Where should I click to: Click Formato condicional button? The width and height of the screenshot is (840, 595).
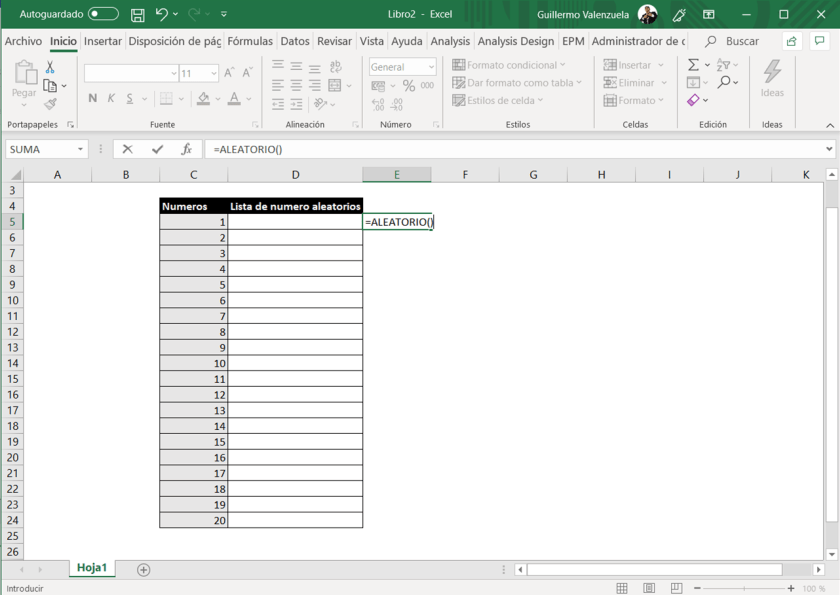click(510, 65)
